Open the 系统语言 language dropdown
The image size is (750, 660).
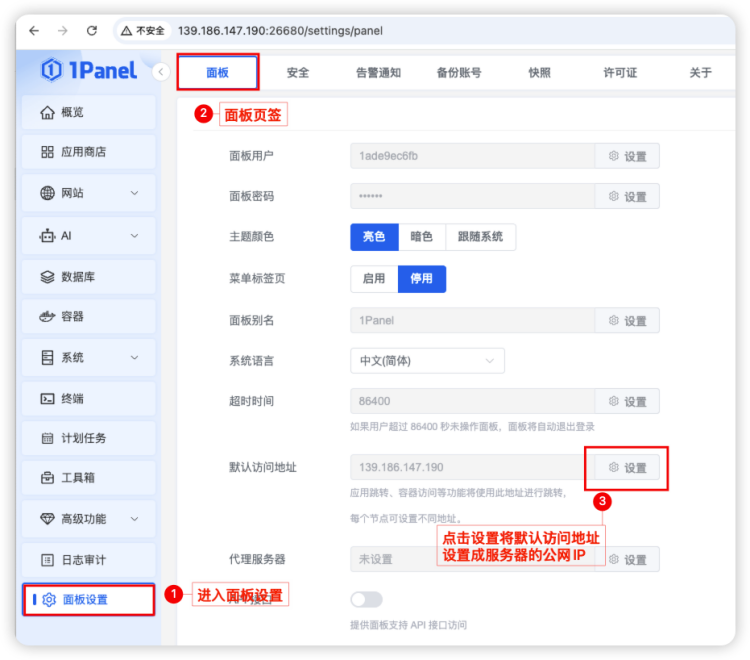click(x=427, y=361)
